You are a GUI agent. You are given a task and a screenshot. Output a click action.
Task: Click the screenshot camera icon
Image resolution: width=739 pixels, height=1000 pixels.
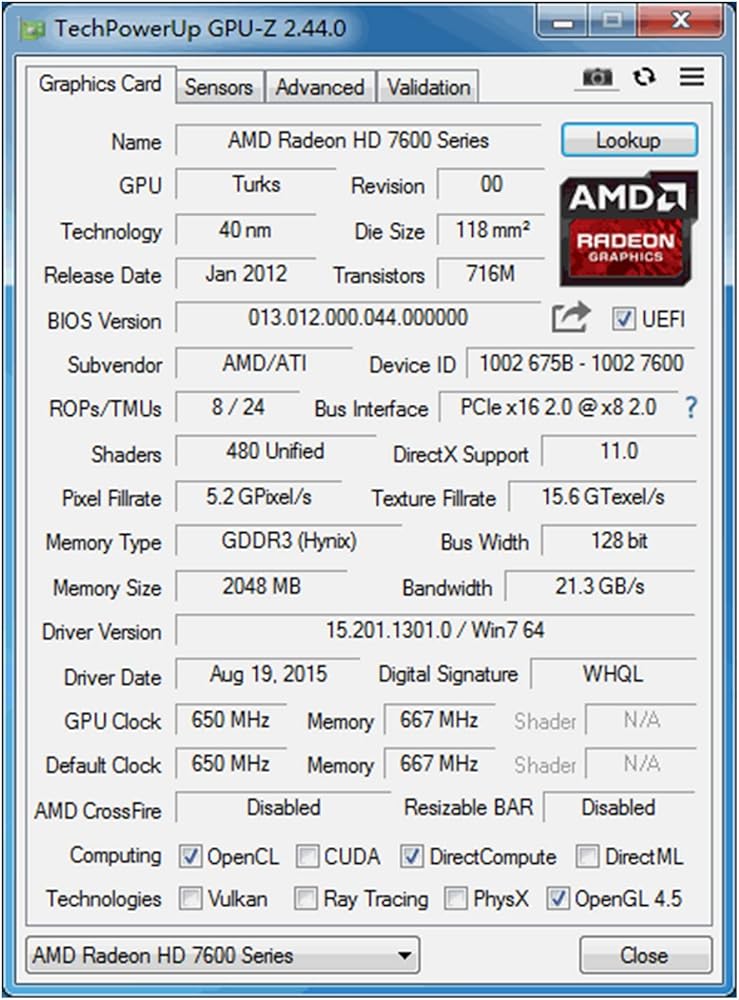click(x=598, y=78)
